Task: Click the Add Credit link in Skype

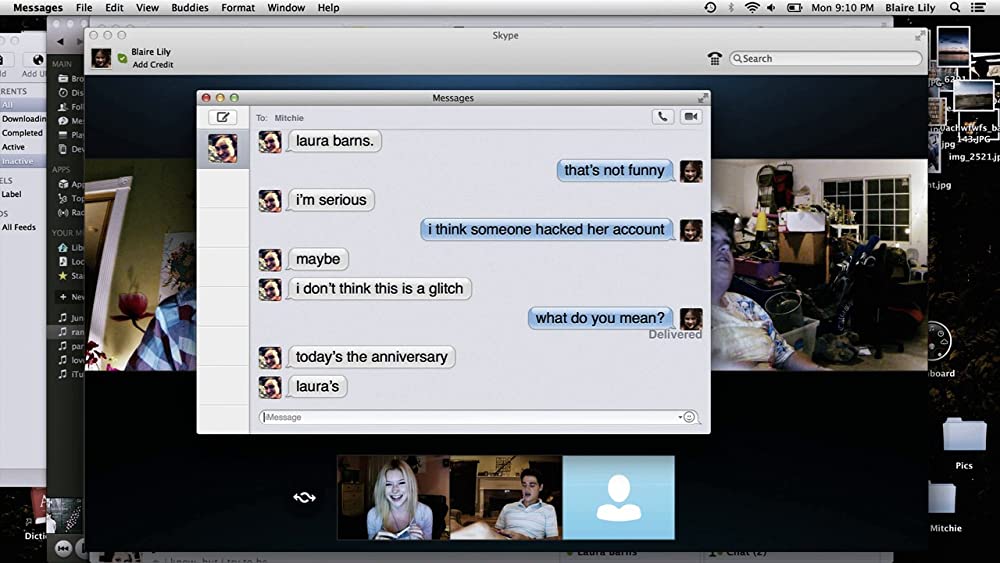Action: (152, 65)
